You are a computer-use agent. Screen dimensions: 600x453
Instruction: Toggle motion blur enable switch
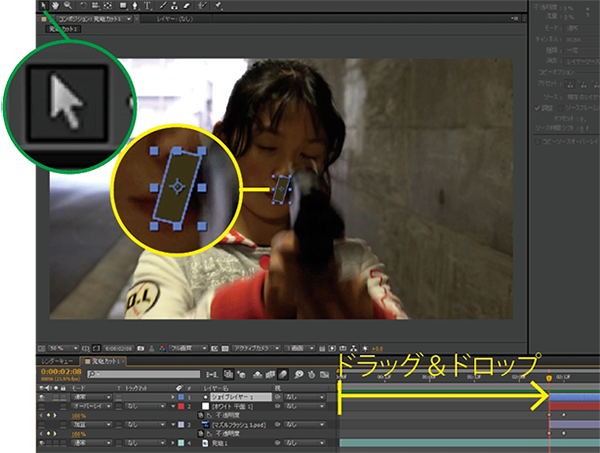pos(282,375)
